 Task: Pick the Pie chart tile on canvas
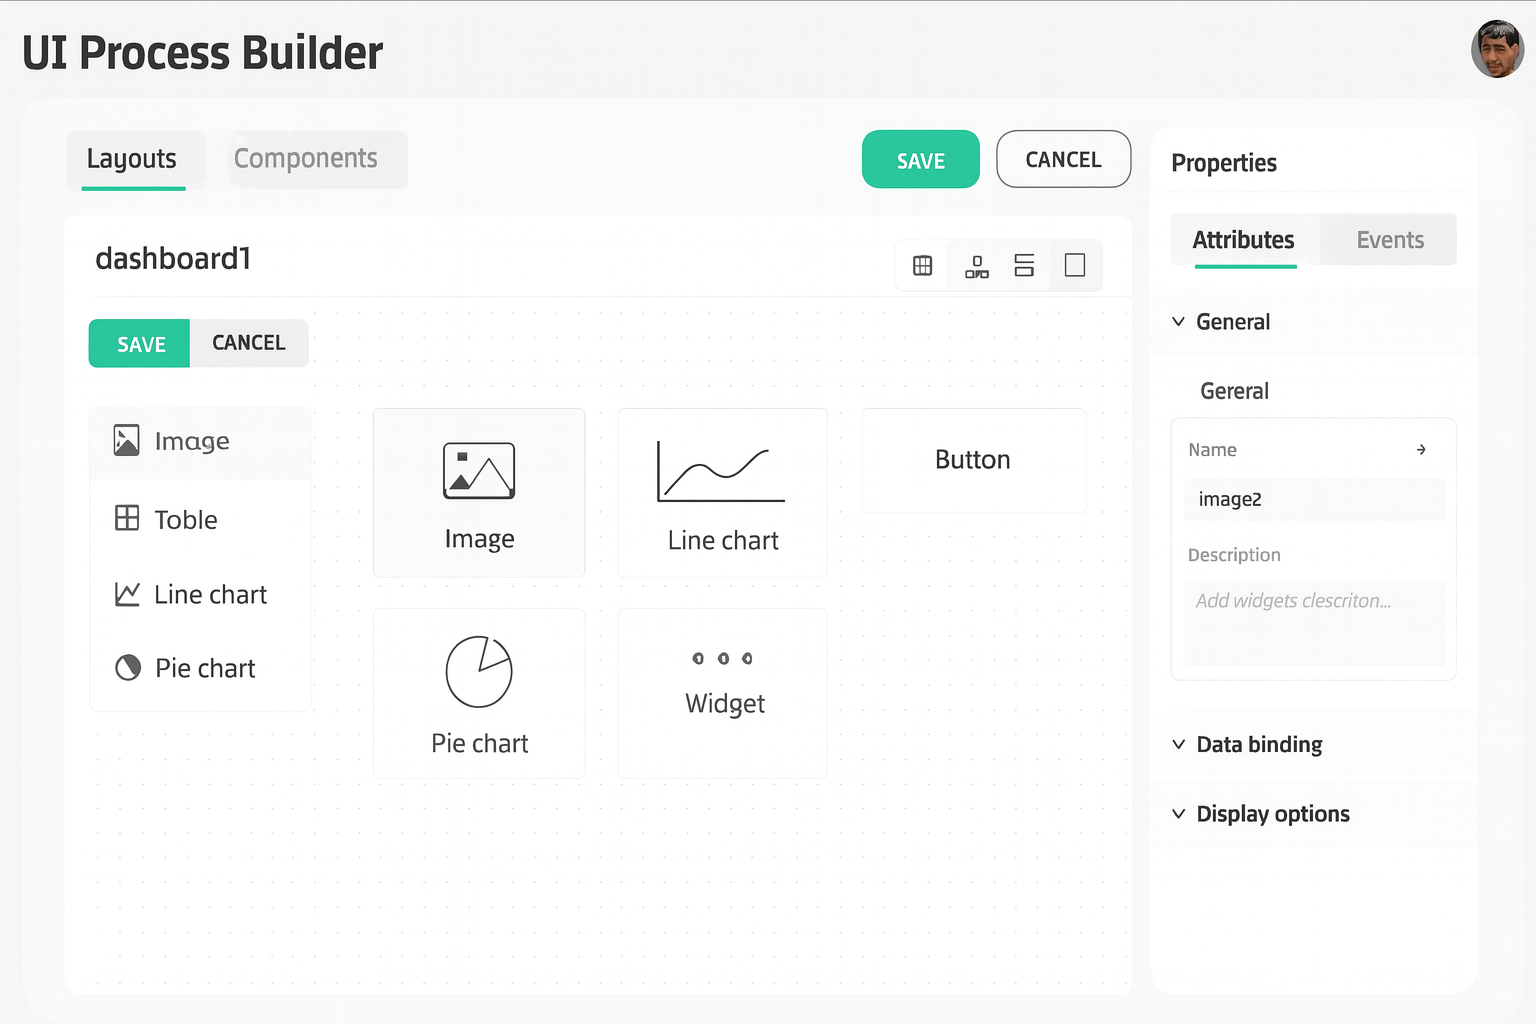(479, 693)
